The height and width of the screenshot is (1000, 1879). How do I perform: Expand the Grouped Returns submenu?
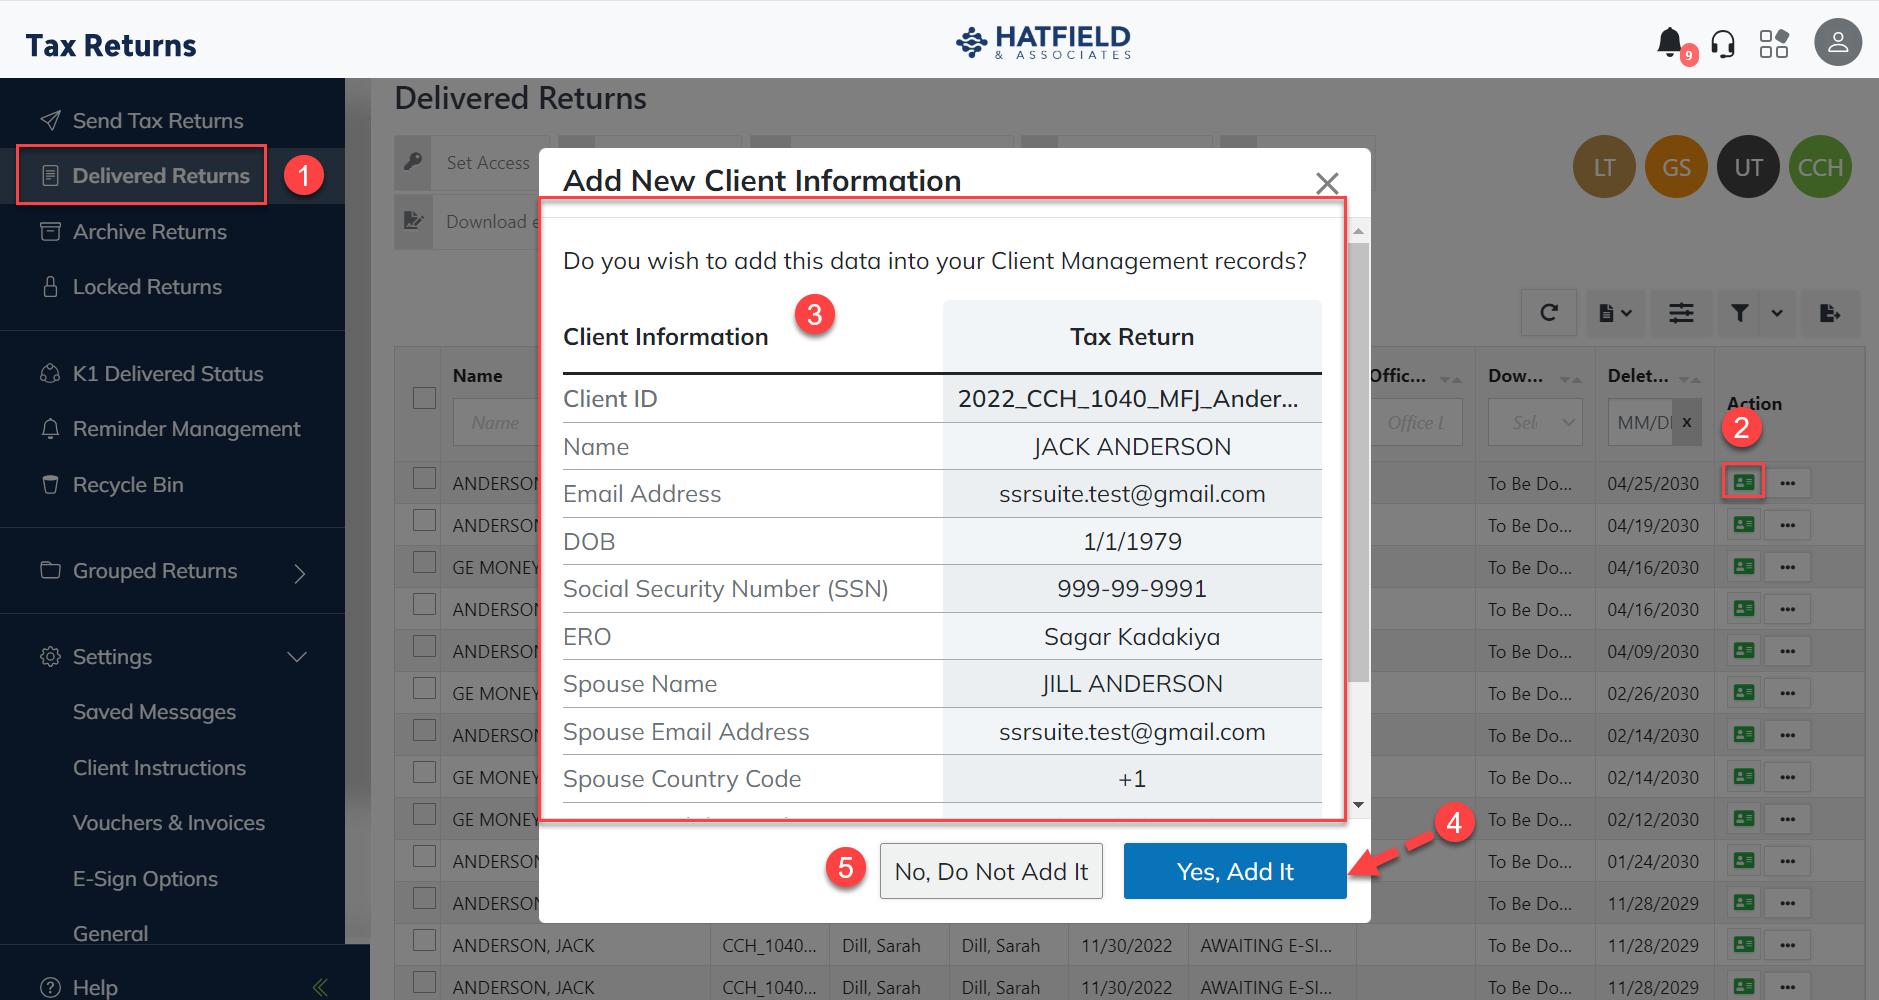[x=299, y=573]
